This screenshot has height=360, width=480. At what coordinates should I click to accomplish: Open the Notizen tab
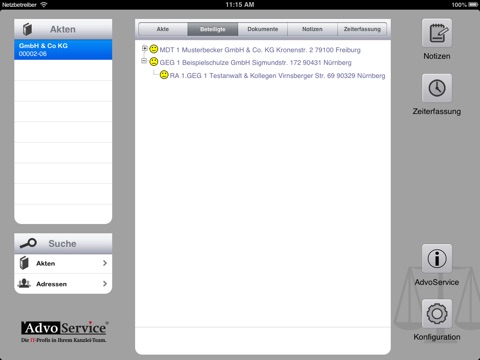coord(312,29)
